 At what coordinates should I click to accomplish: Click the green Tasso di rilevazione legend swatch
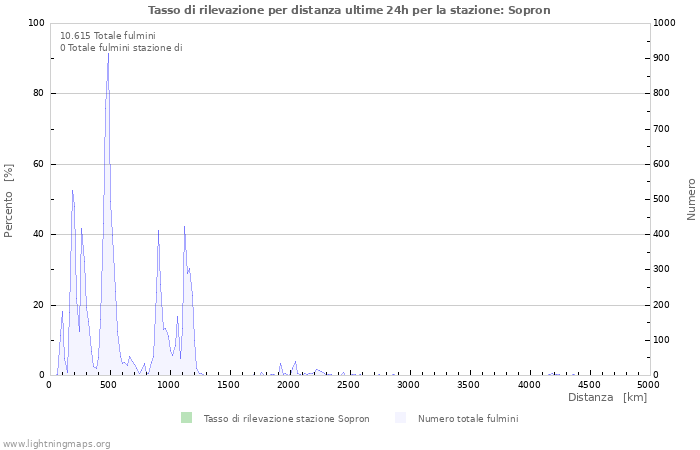click(x=186, y=418)
